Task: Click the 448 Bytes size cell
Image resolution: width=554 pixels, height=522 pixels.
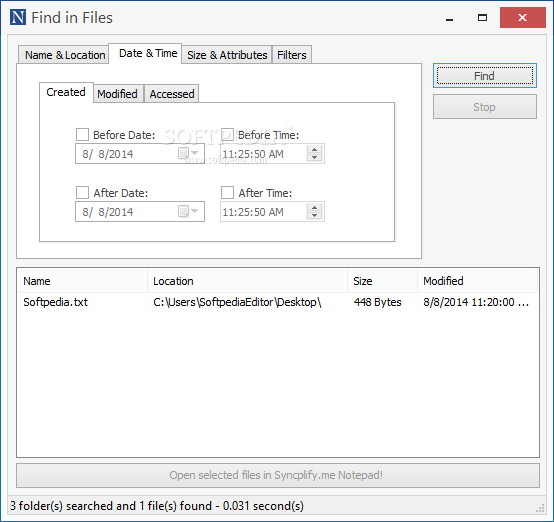Action: click(377, 302)
